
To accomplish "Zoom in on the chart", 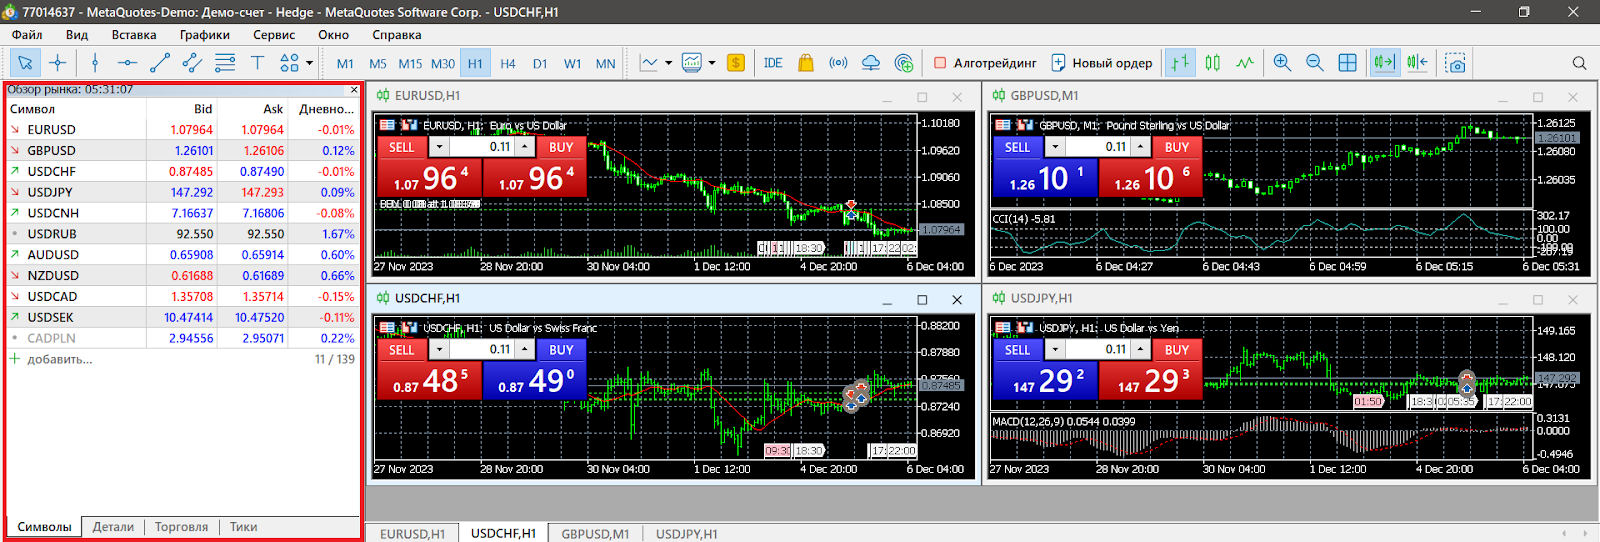I will 1282,63.
